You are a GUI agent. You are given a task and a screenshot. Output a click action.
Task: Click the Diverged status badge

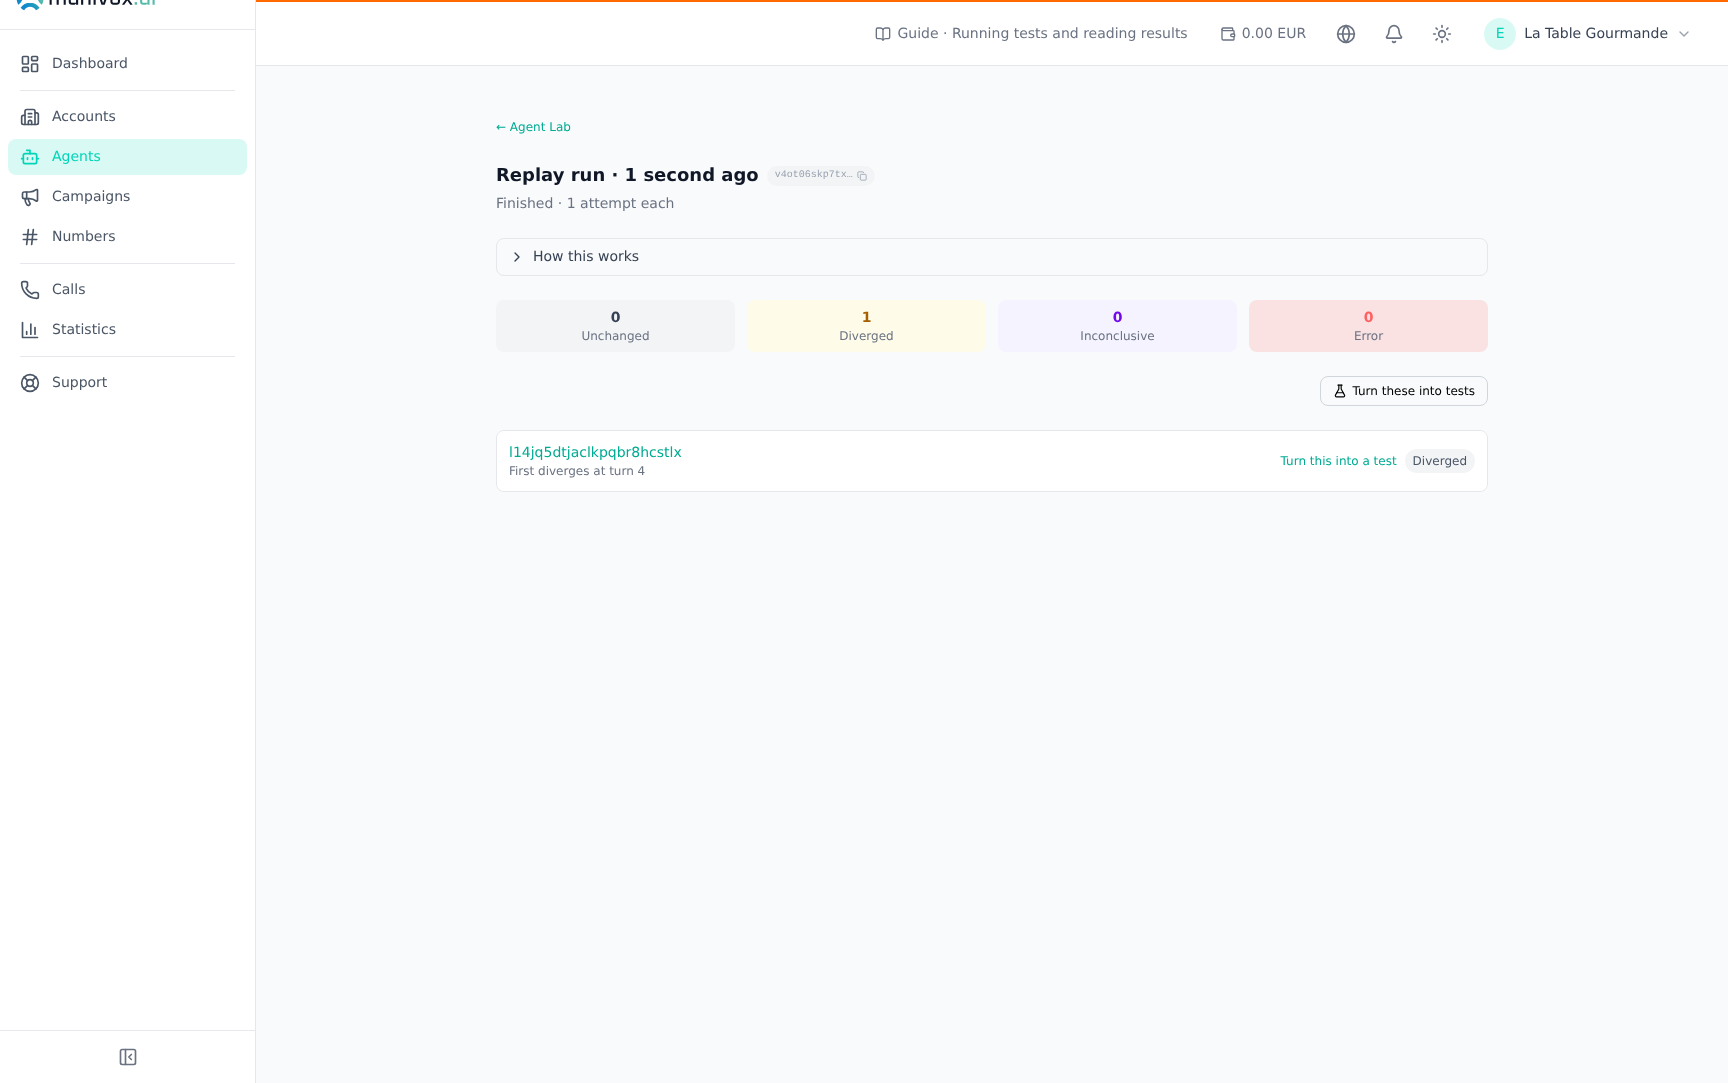coord(1439,461)
